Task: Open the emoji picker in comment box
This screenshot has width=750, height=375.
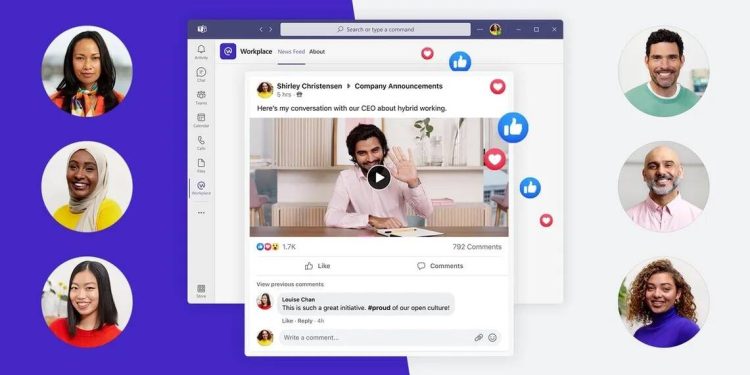Action: click(492, 338)
